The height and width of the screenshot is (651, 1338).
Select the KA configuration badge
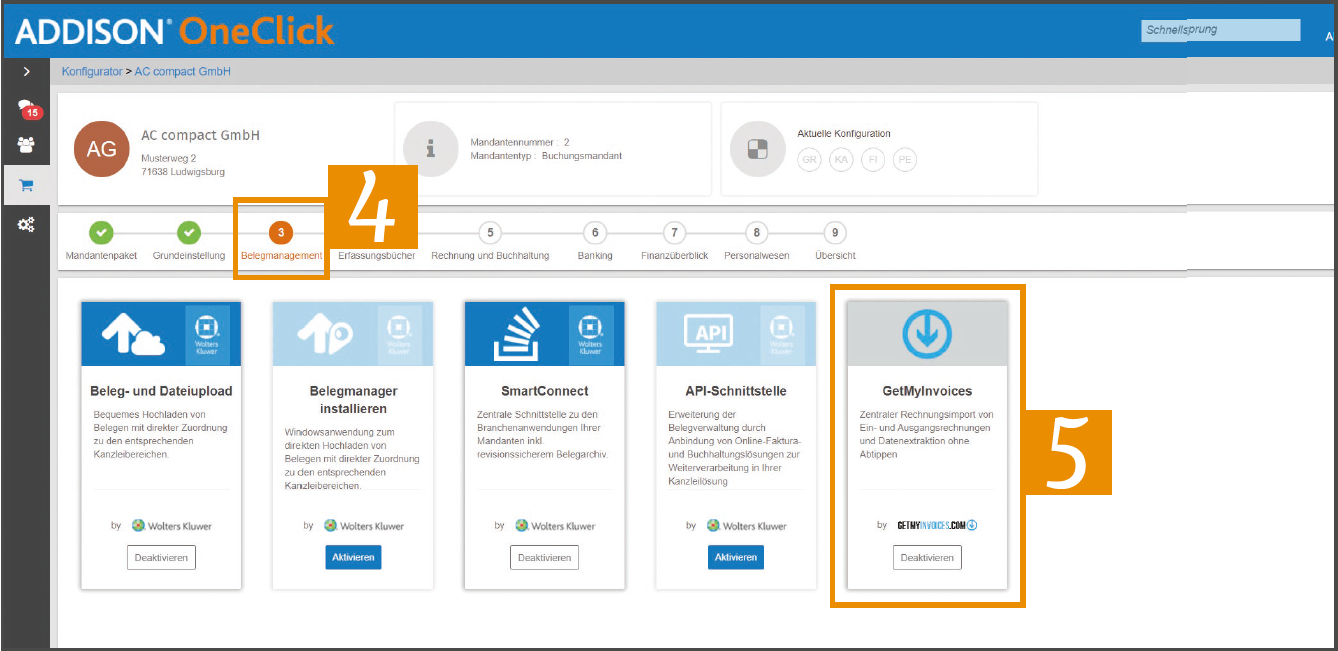tap(841, 159)
